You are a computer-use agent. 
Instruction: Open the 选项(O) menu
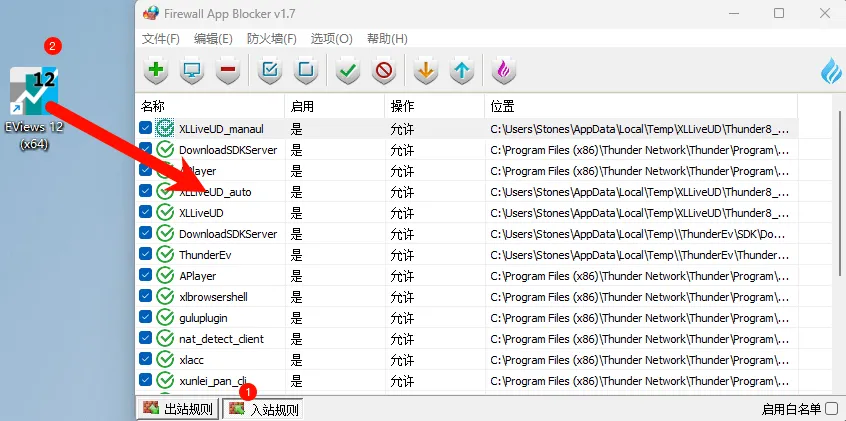[331, 39]
